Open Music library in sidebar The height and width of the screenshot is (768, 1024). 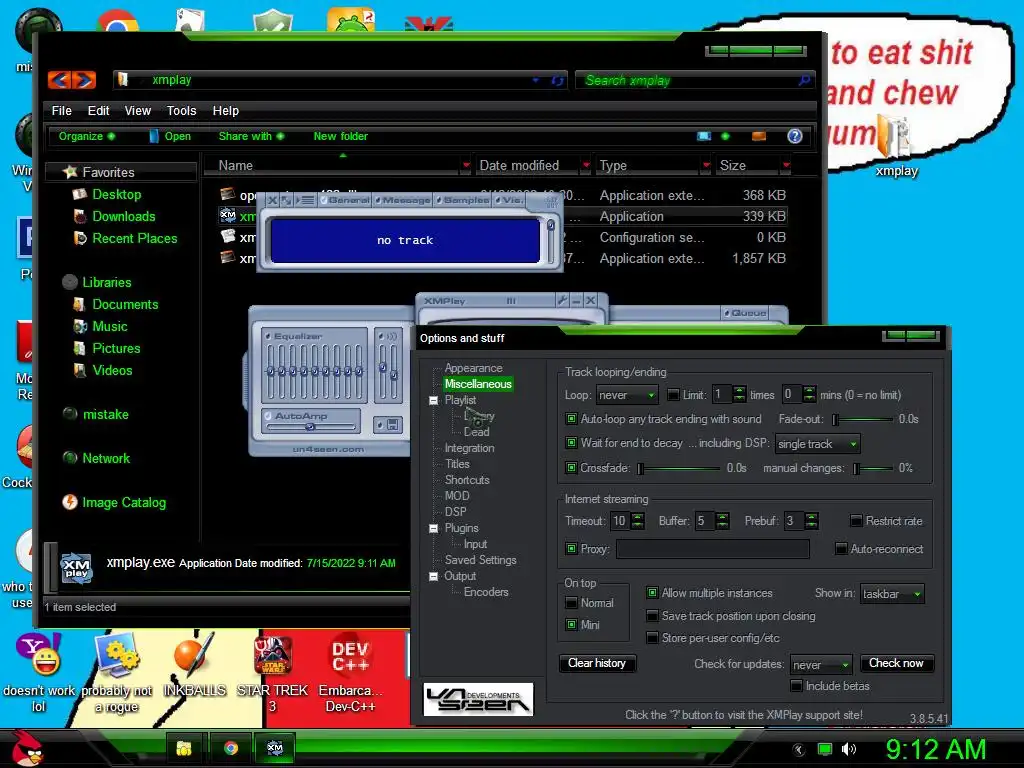[x=110, y=326]
